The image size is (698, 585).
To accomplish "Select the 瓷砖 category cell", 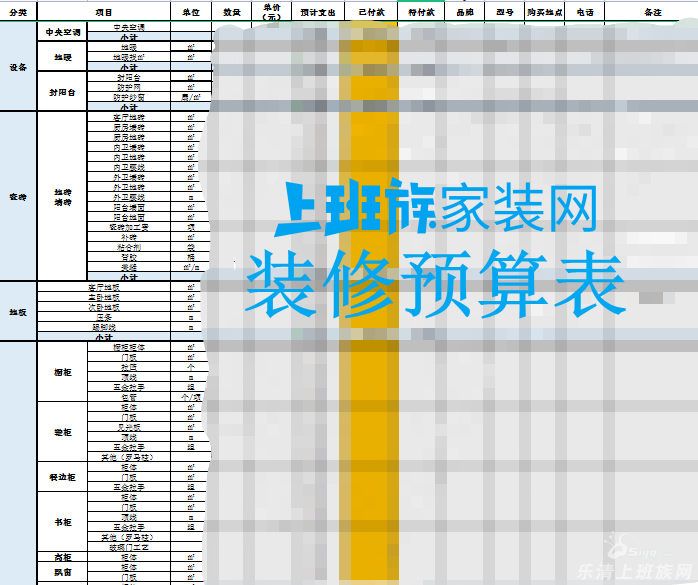I will coord(18,196).
